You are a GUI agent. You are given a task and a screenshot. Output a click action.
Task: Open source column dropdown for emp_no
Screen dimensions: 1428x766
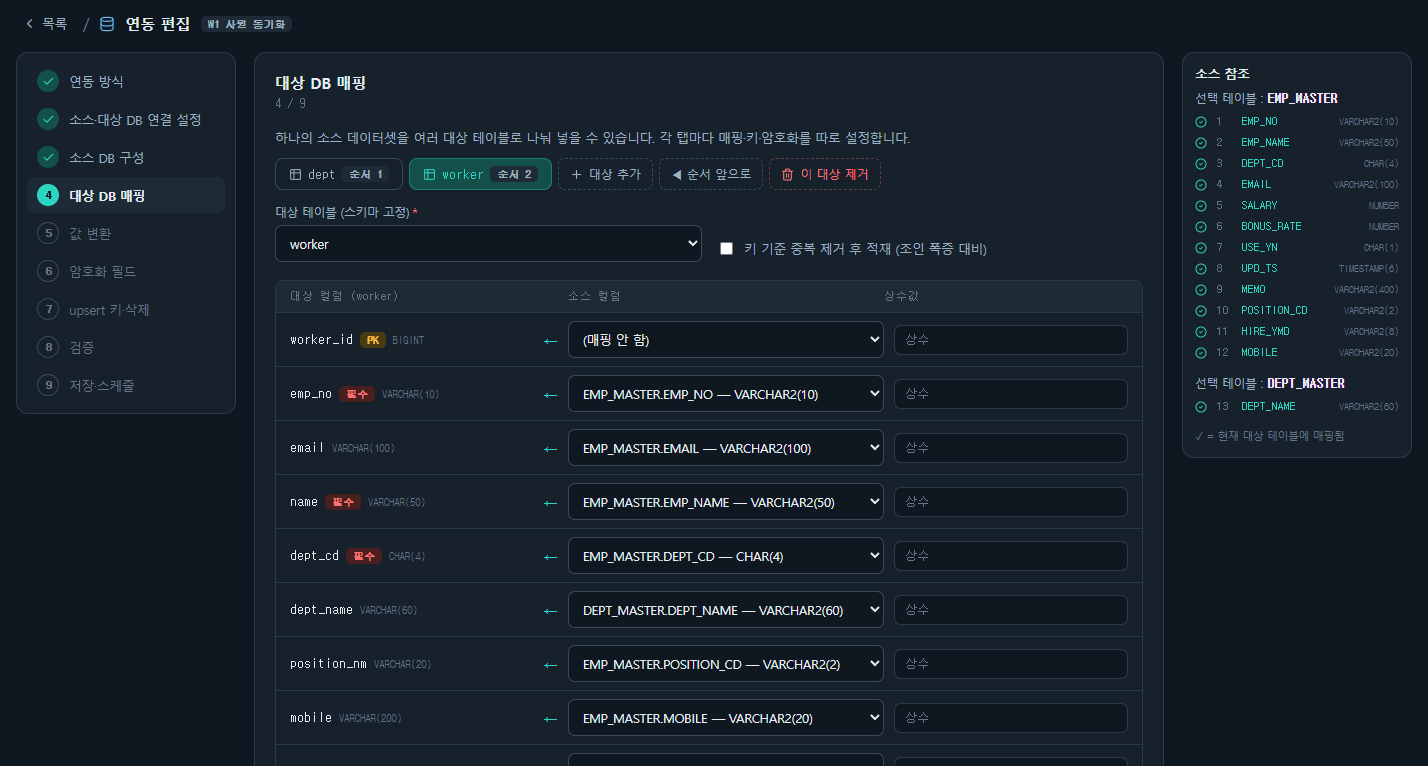pos(726,394)
